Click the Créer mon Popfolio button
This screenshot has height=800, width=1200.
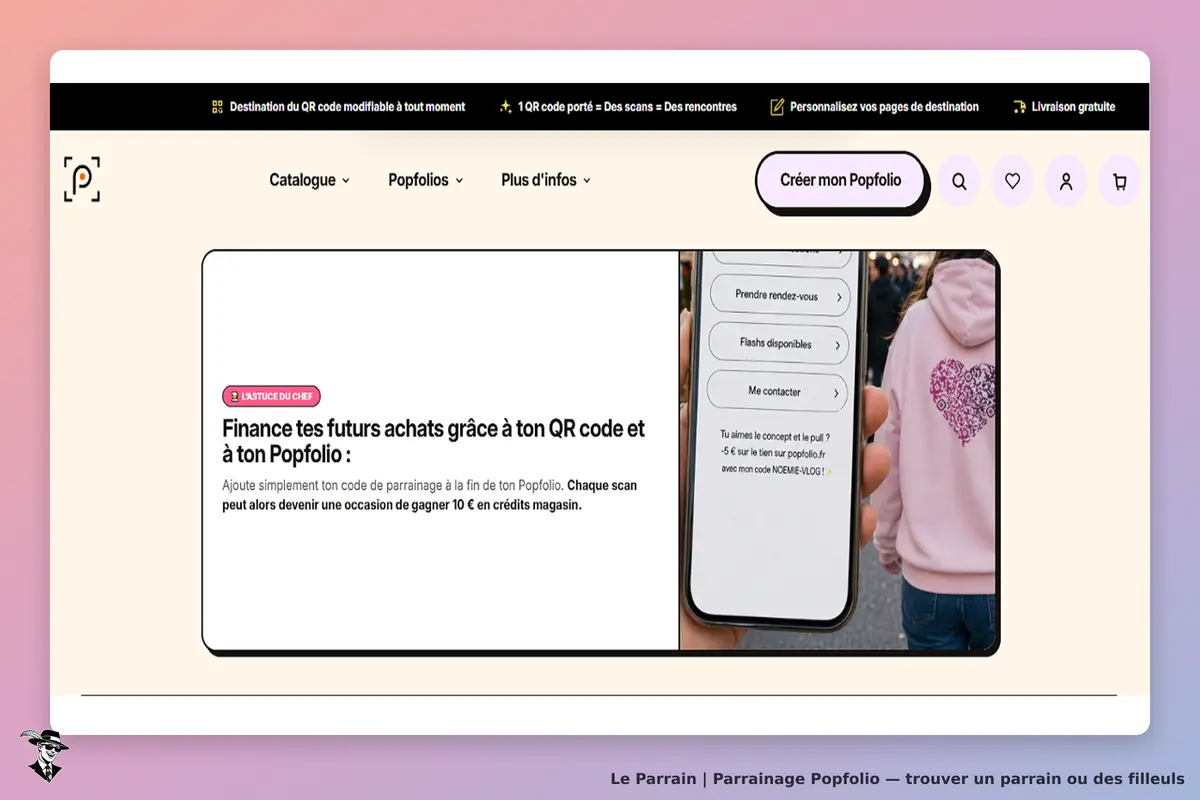coord(841,181)
